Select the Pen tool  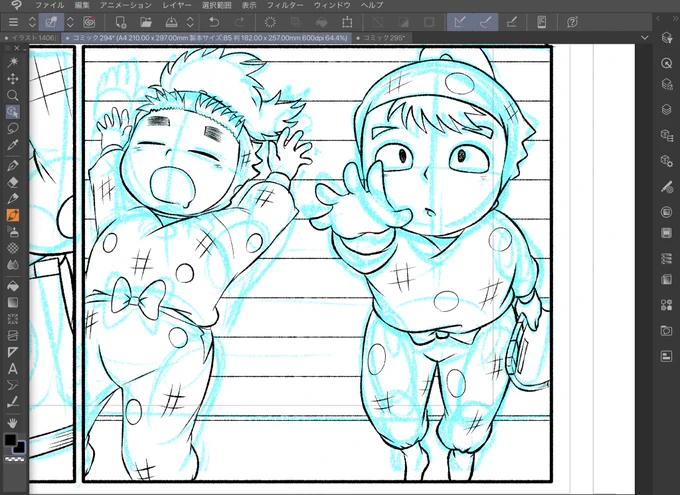pos(13,165)
